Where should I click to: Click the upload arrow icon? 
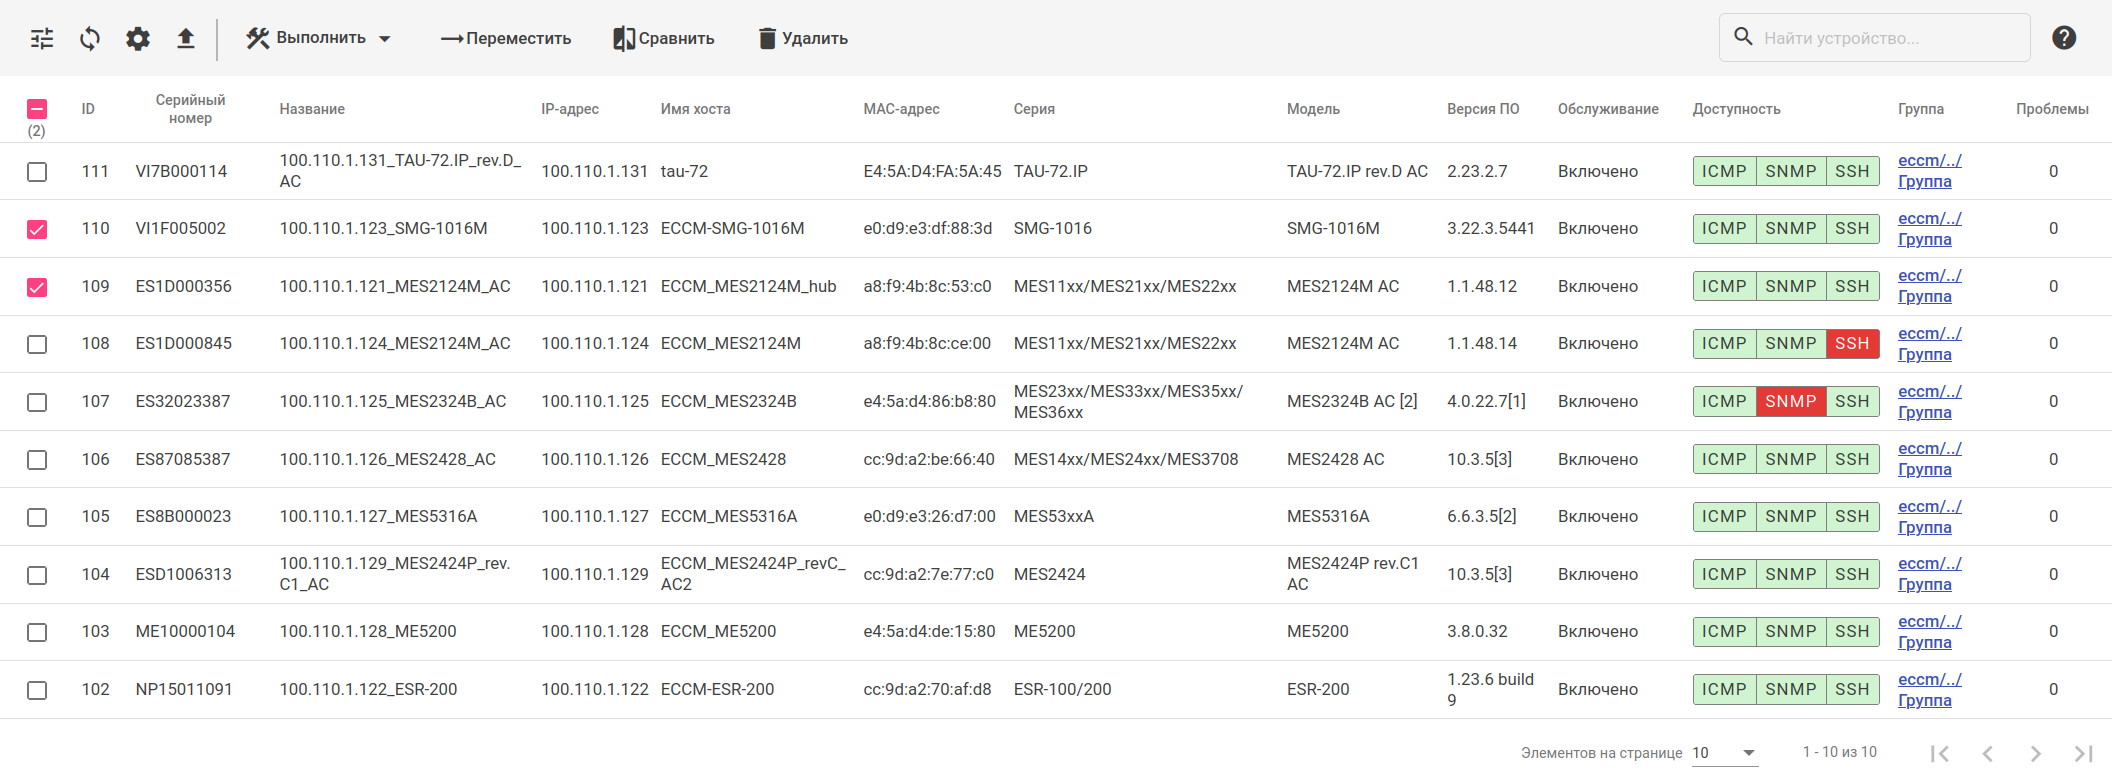(186, 39)
